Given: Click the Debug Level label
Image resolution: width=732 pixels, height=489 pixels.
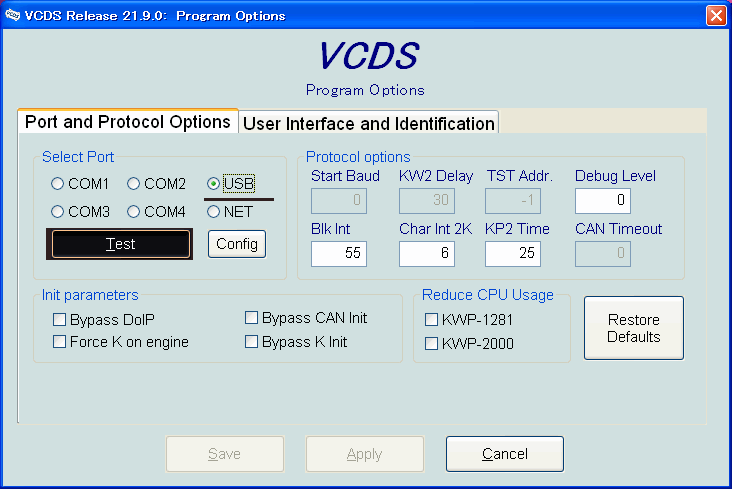Looking at the screenshot, I should click(615, 176).
